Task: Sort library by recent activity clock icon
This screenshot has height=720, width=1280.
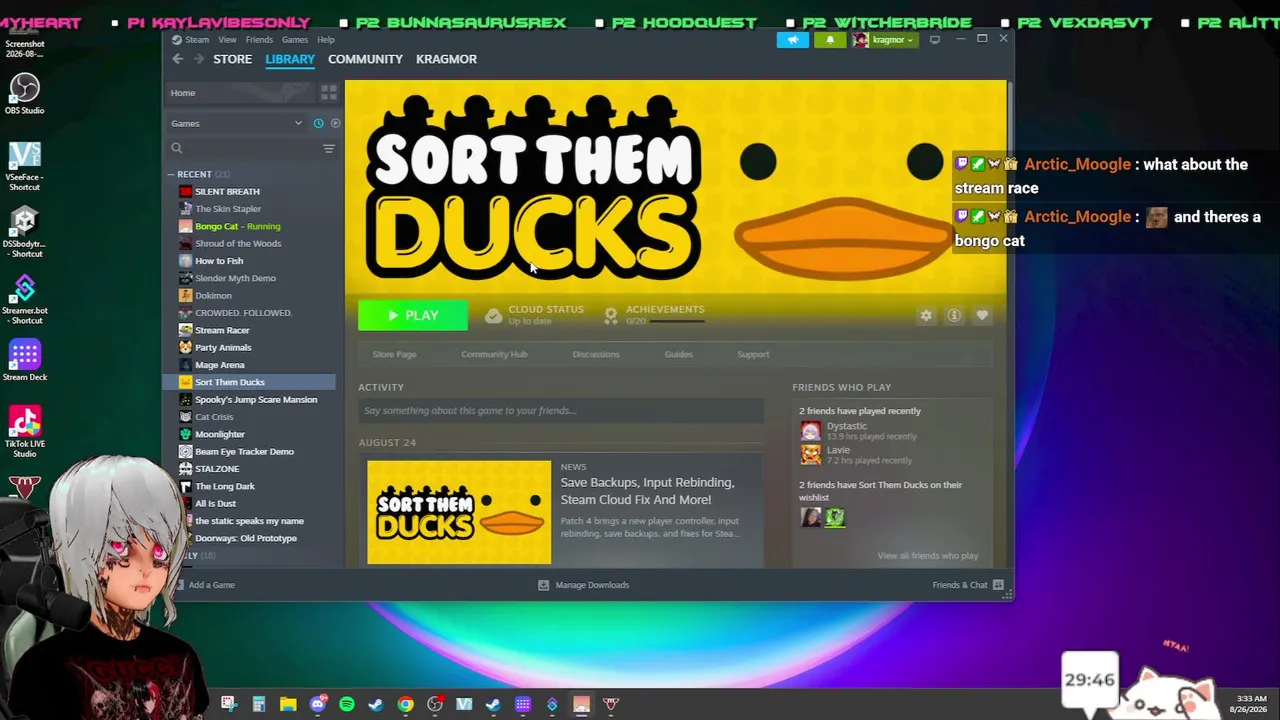Action: coord(318,123)
